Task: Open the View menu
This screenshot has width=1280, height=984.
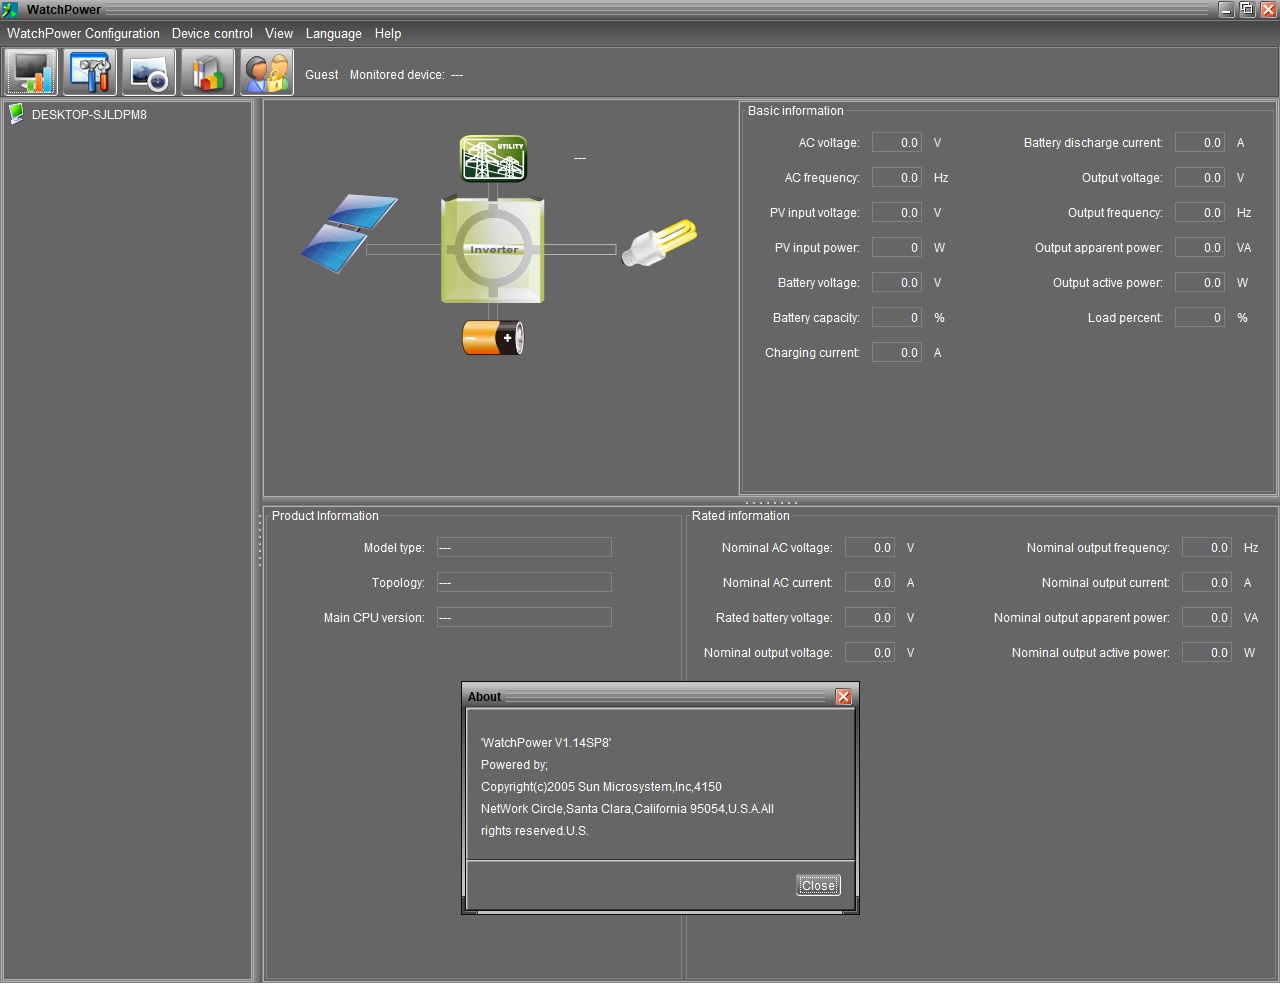Action: pos(279,33)
